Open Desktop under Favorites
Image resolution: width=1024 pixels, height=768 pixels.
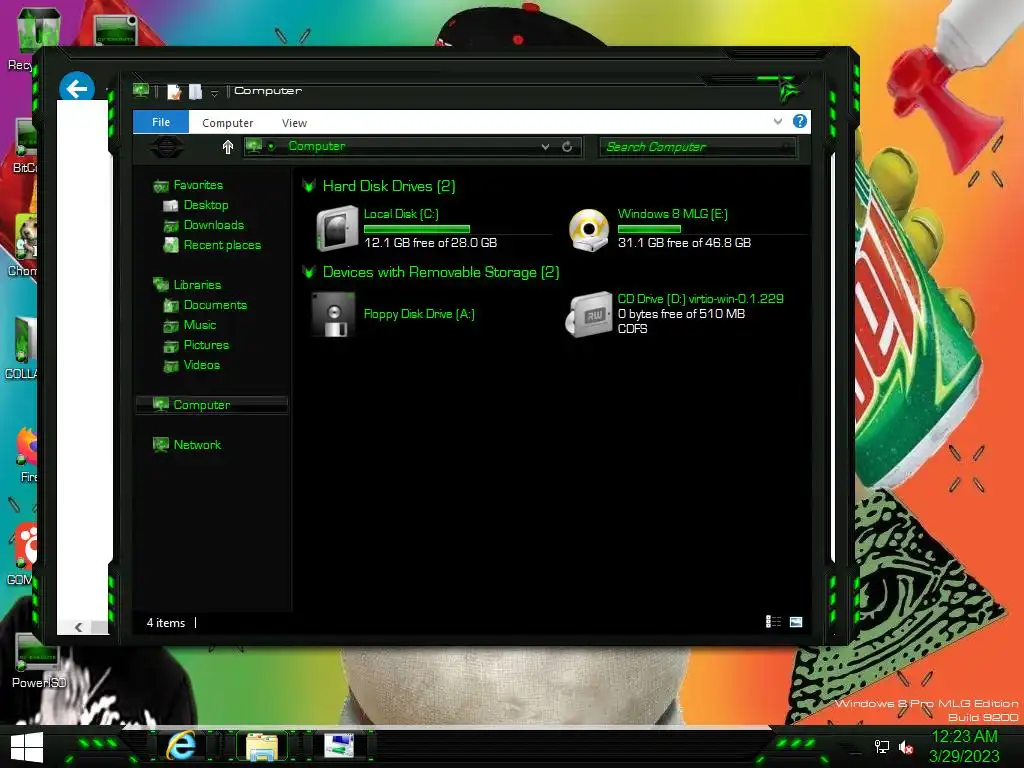(x=206, y=204)
